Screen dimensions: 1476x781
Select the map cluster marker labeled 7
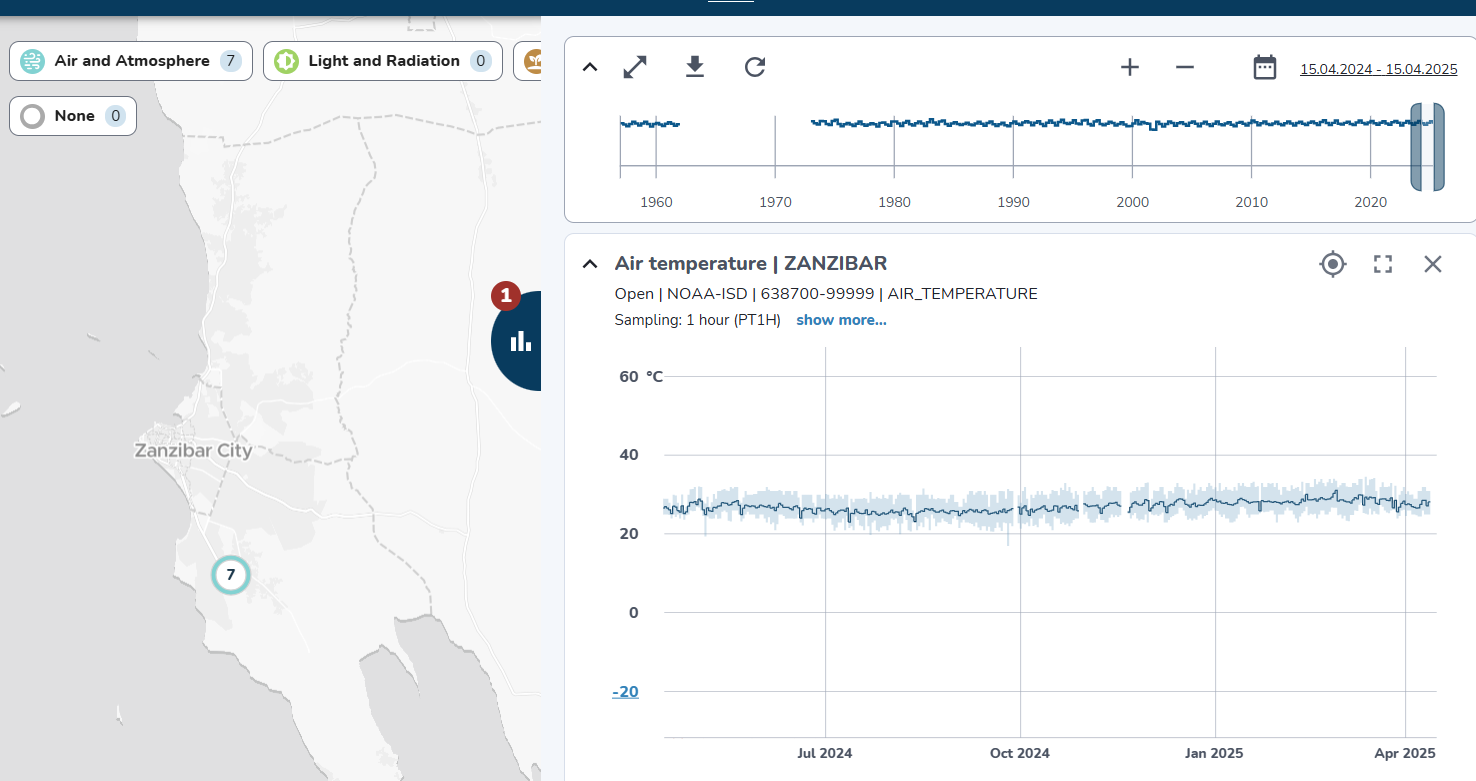(x=230, y=575)
